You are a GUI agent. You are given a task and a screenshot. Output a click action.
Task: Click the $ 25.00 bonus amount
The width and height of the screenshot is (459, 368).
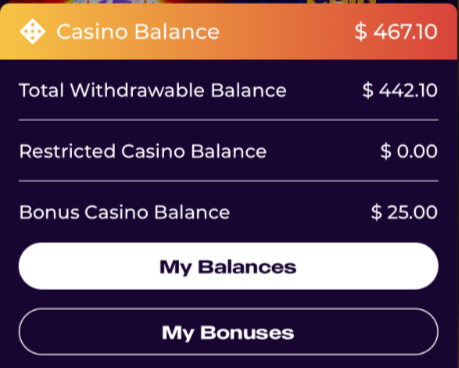(x=404, y=212)
